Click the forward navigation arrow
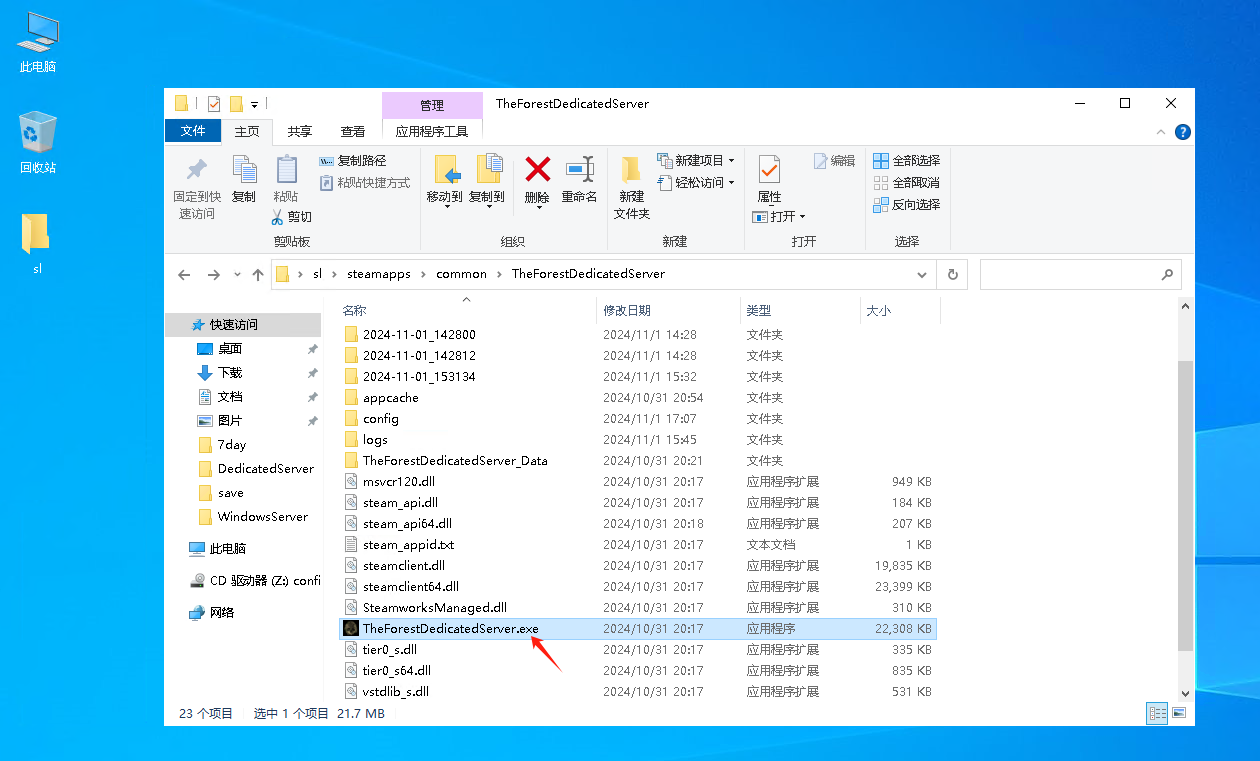This screenshot has width=1260, height=761. 213,274
